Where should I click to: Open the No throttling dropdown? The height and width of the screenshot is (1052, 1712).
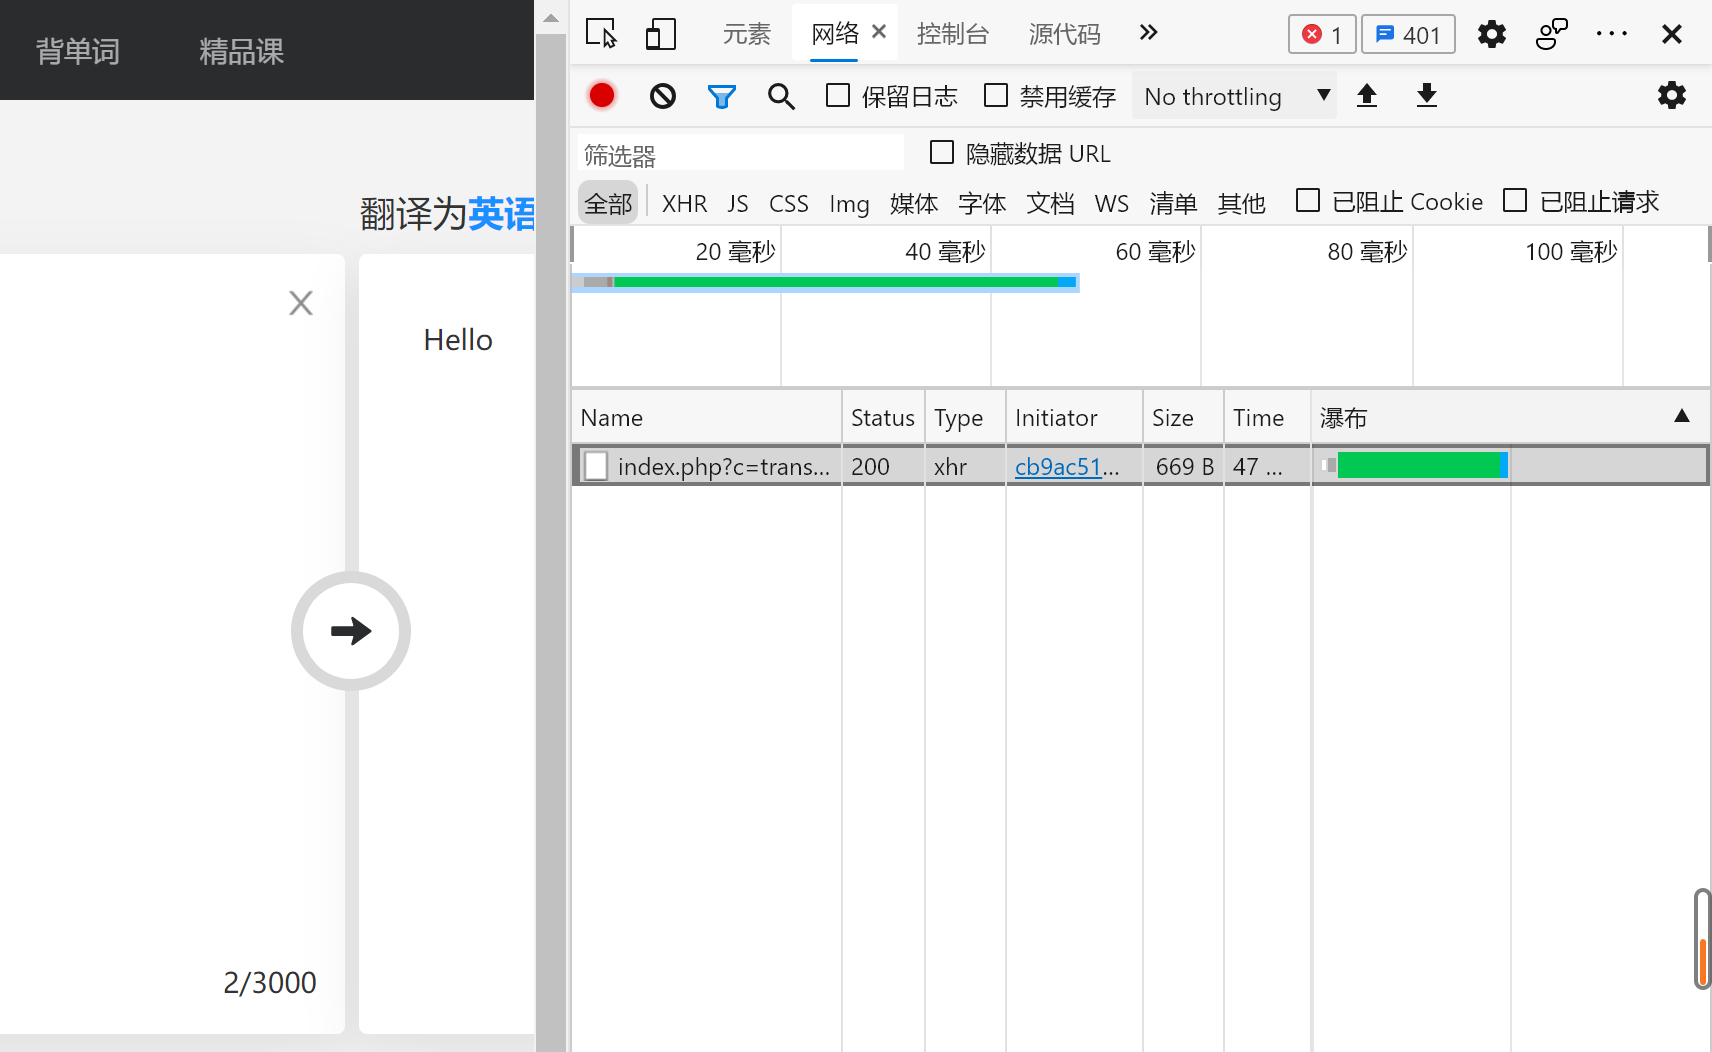coord(1234,96)
